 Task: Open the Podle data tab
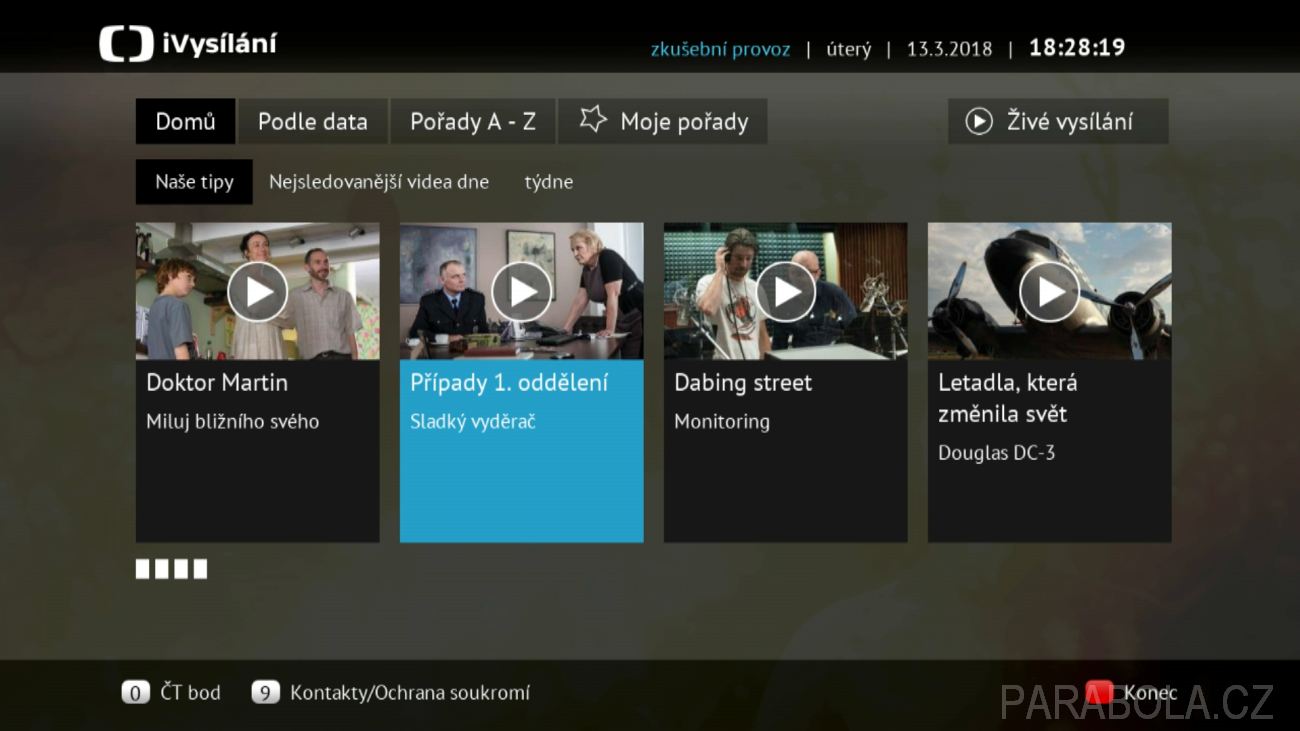click(313, 121)
